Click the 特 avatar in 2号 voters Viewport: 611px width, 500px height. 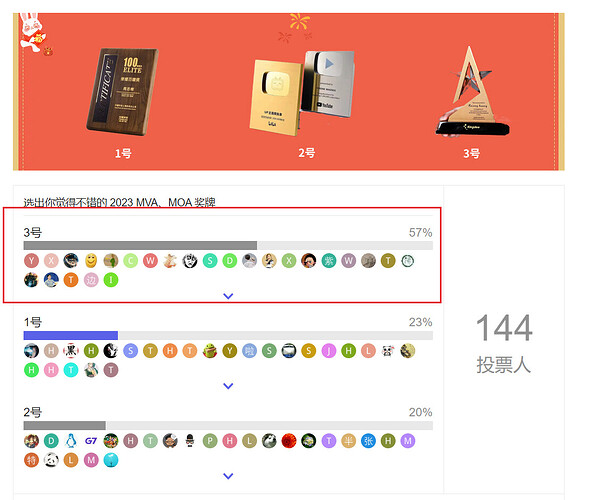(31, 460)
